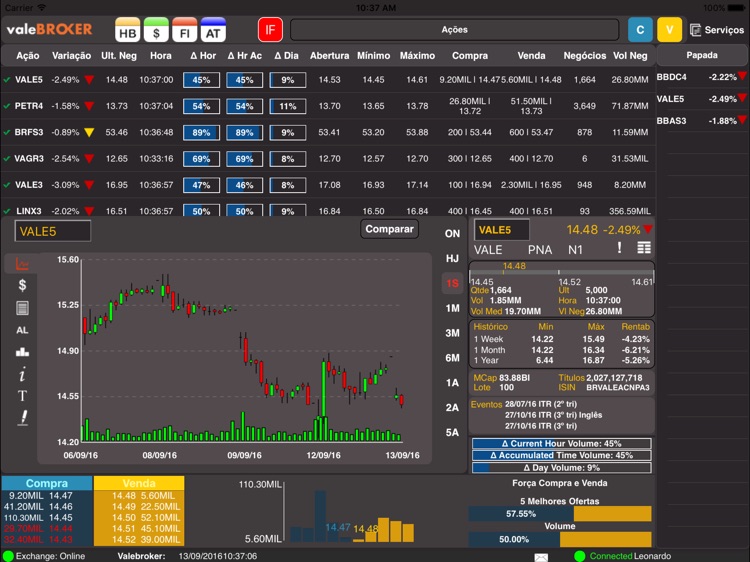Click the red down arrow on VALE5 row

coord(89,79)
